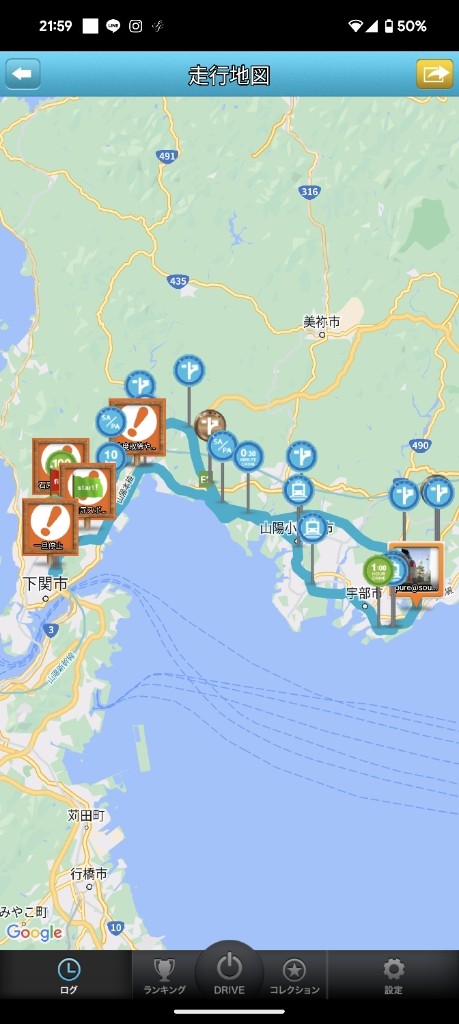Select the topmost blue junction marker

pos(189,370)
